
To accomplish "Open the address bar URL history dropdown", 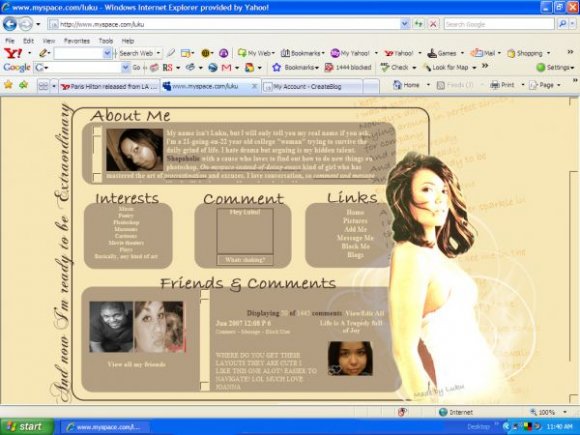I will click(405, 24).
